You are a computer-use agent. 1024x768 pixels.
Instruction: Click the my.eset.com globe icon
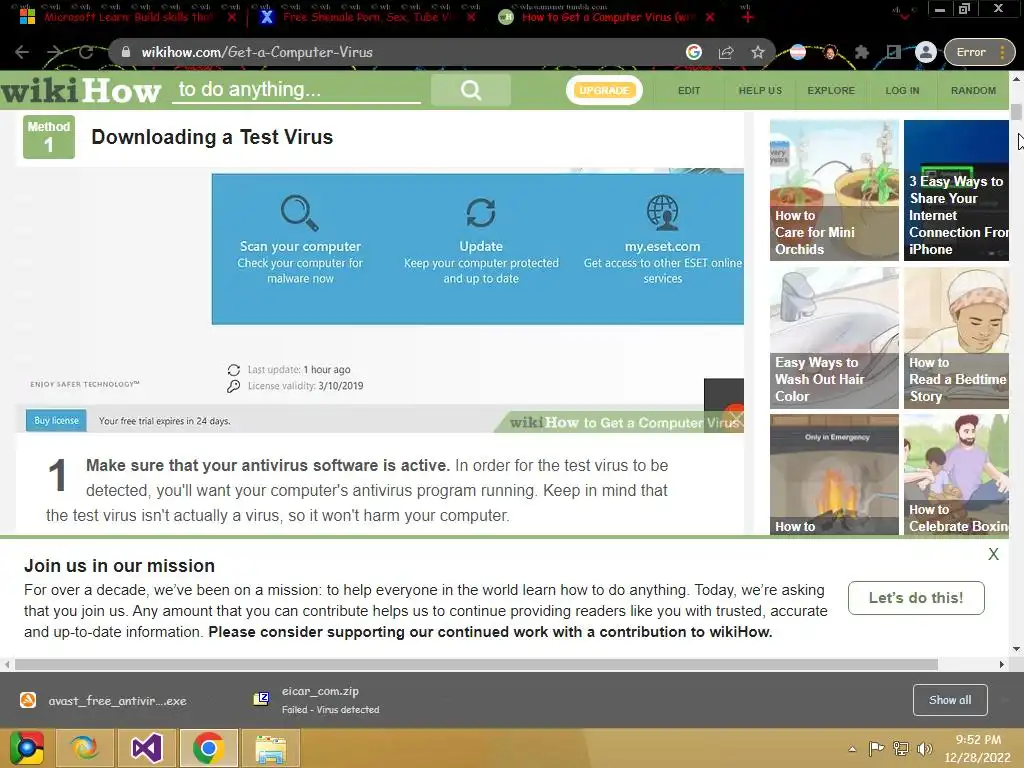coord(662,213)
